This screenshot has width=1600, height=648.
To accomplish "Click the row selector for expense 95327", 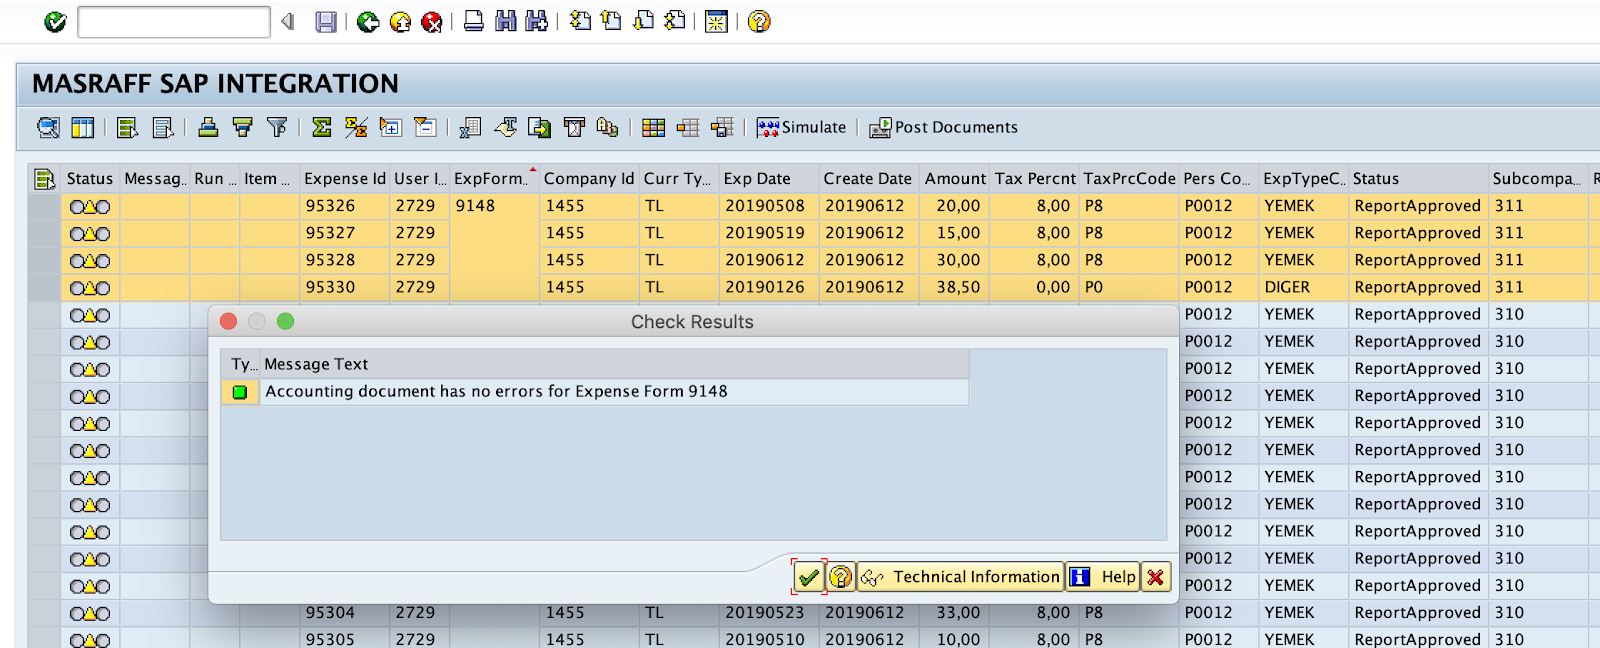I will pyautogui.click(x=44, y=233).
